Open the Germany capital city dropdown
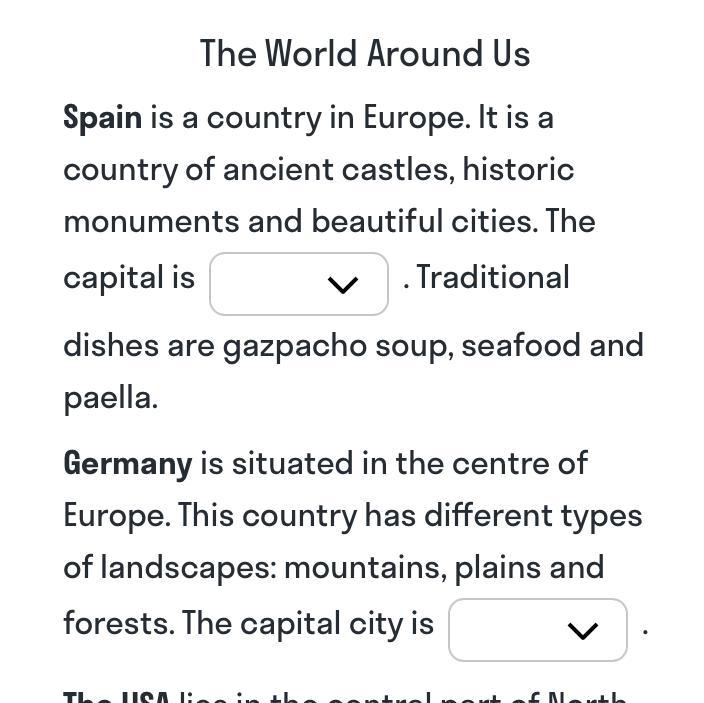Screen dimensions: 704x703 [537, 630]
